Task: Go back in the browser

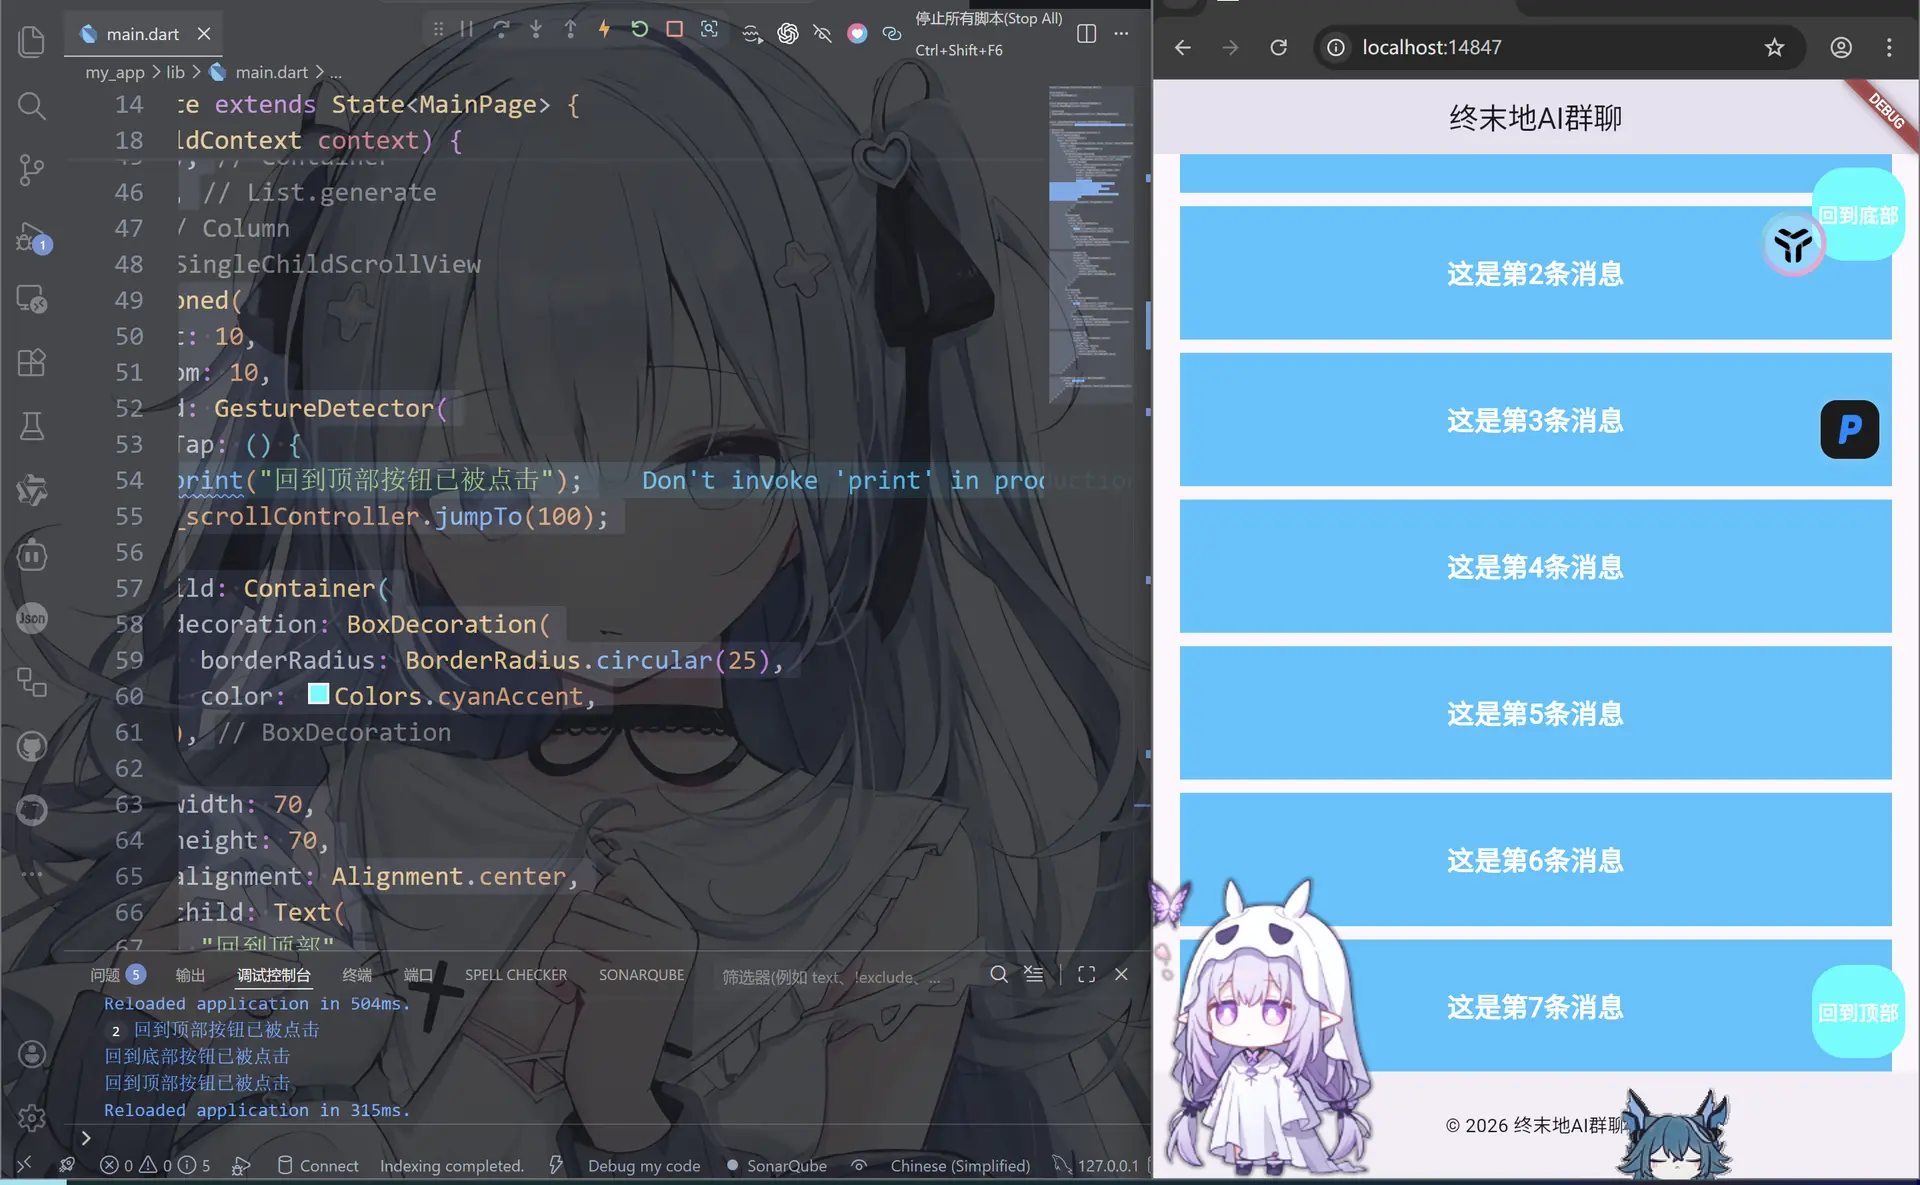Action: (x=1182, y=47)
